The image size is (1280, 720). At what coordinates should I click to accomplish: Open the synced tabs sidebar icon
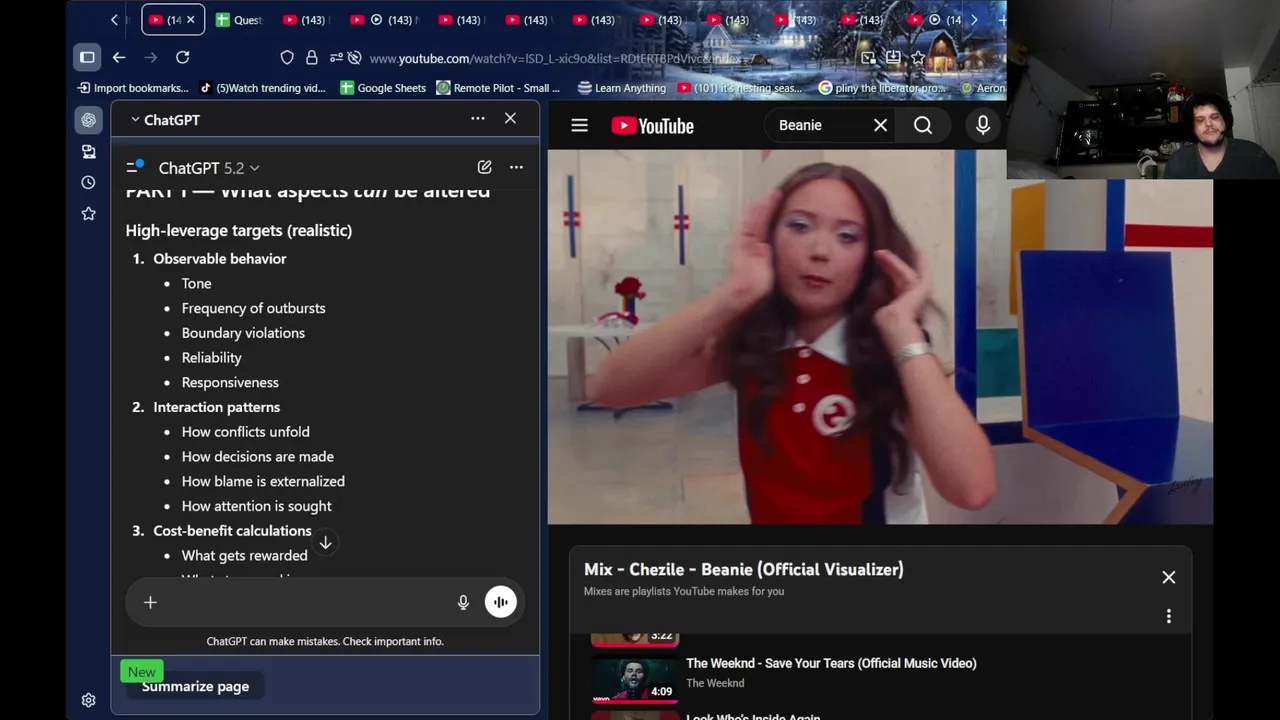pyautogui.click(x=89, y=151)
